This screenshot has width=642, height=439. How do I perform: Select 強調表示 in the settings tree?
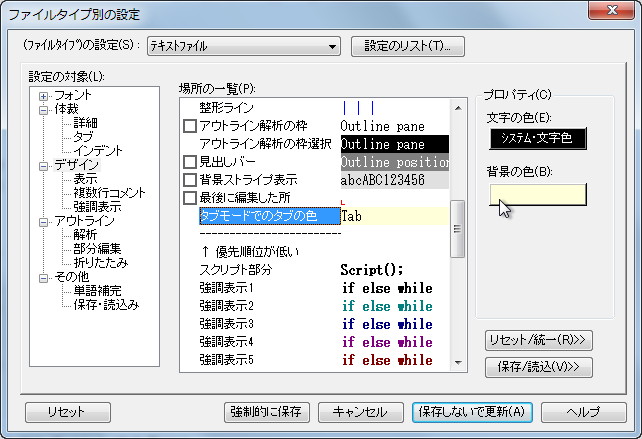pyautogui.click(x=97, y=206)
